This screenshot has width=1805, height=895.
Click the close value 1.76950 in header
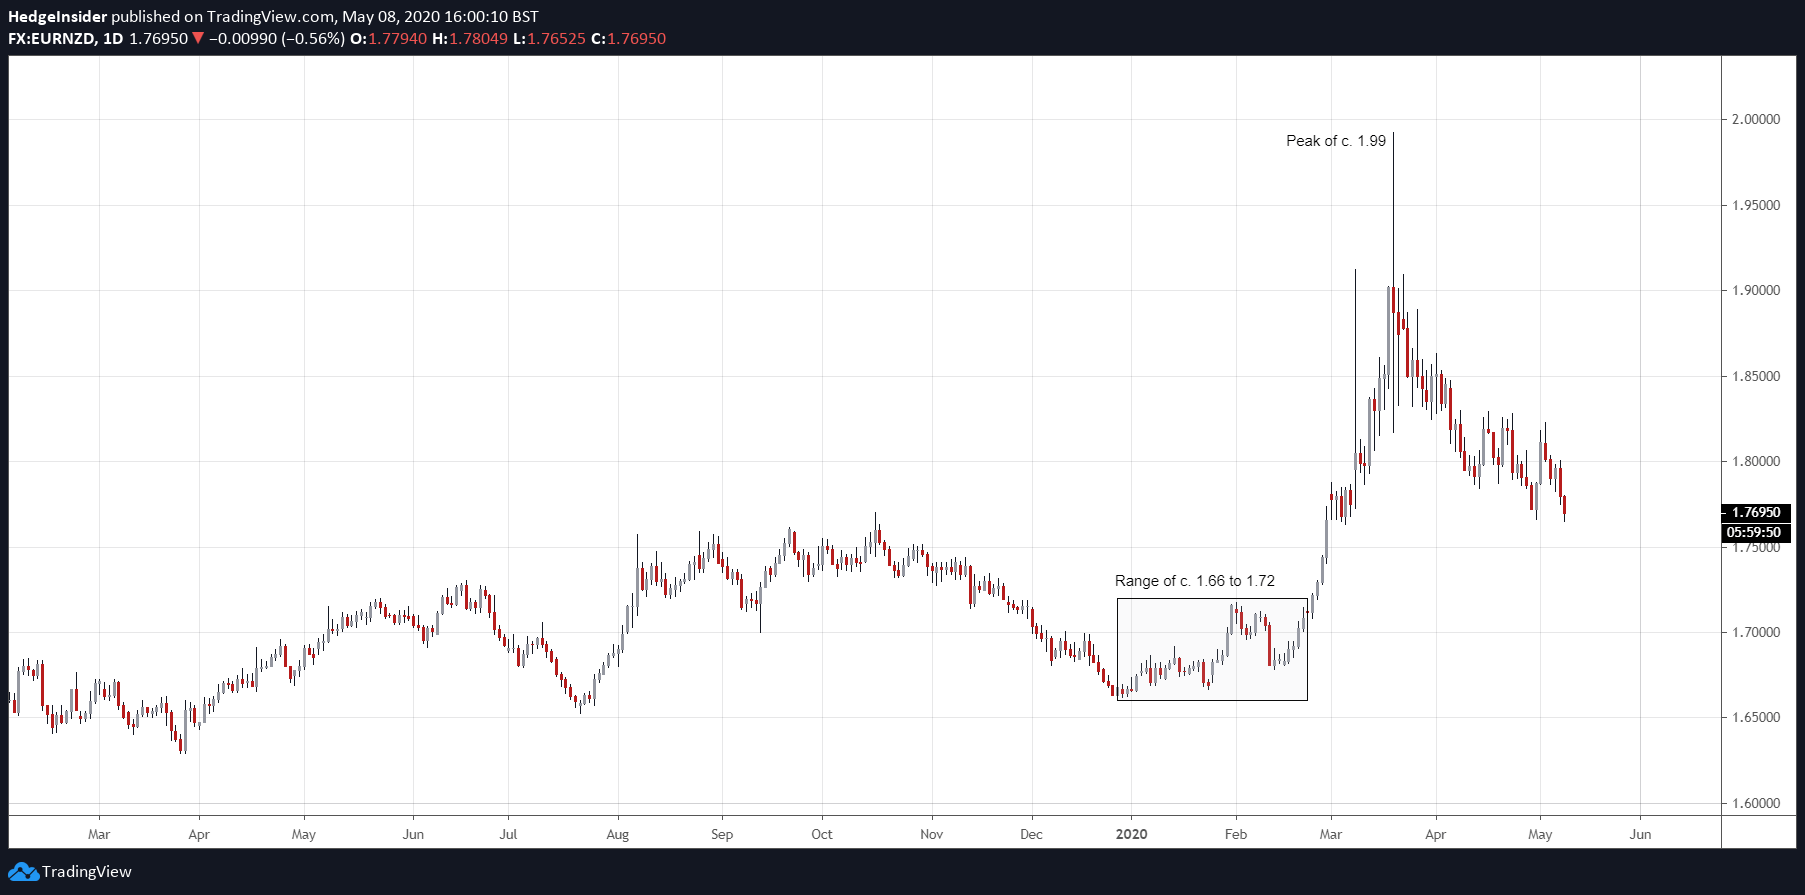click(x=637, y=39)
